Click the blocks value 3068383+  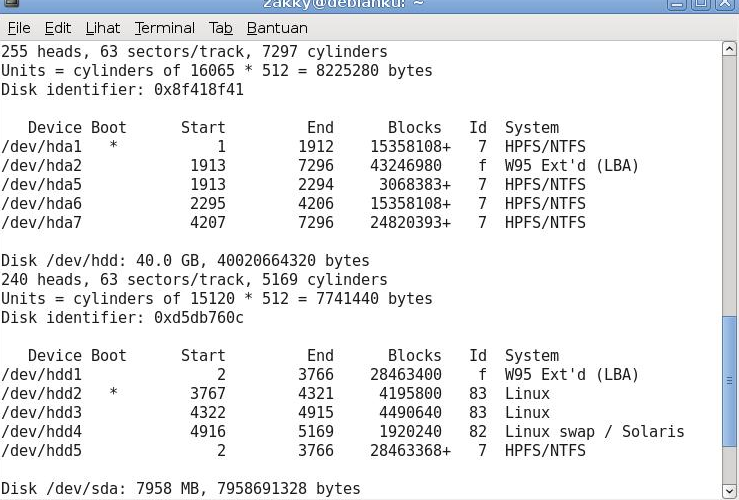click(415, 184)
